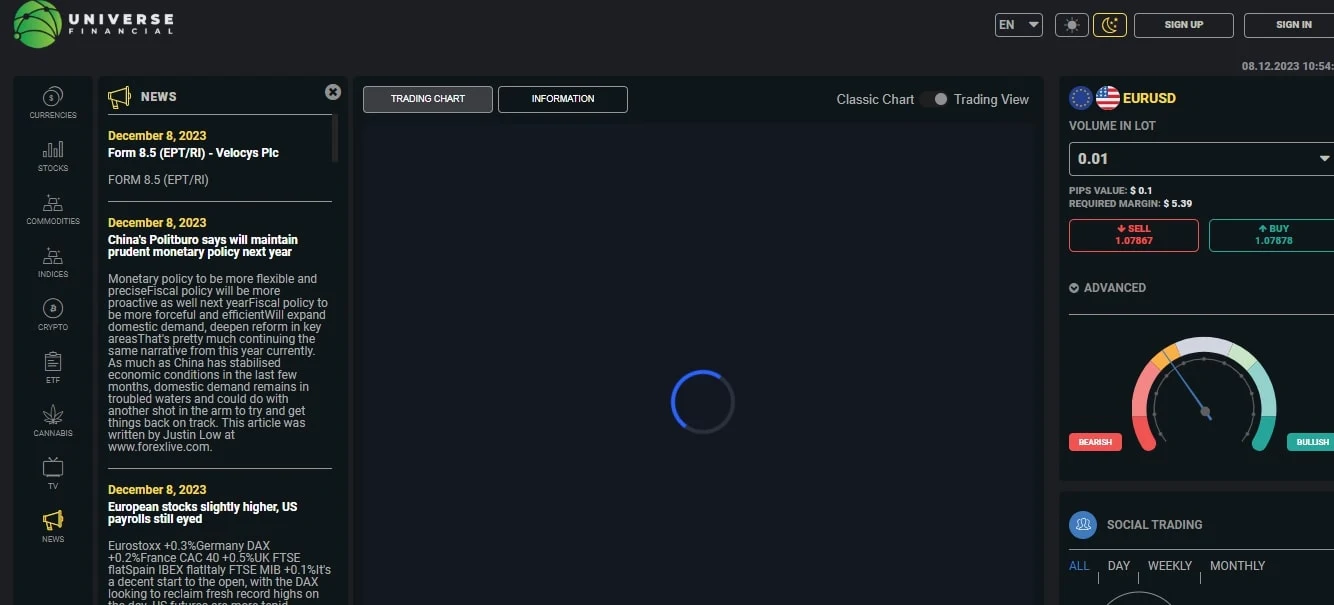This screenshot has width=1334, height=605.
Task: Open the Commodities sidebar icon
Action: pos(53,203)
